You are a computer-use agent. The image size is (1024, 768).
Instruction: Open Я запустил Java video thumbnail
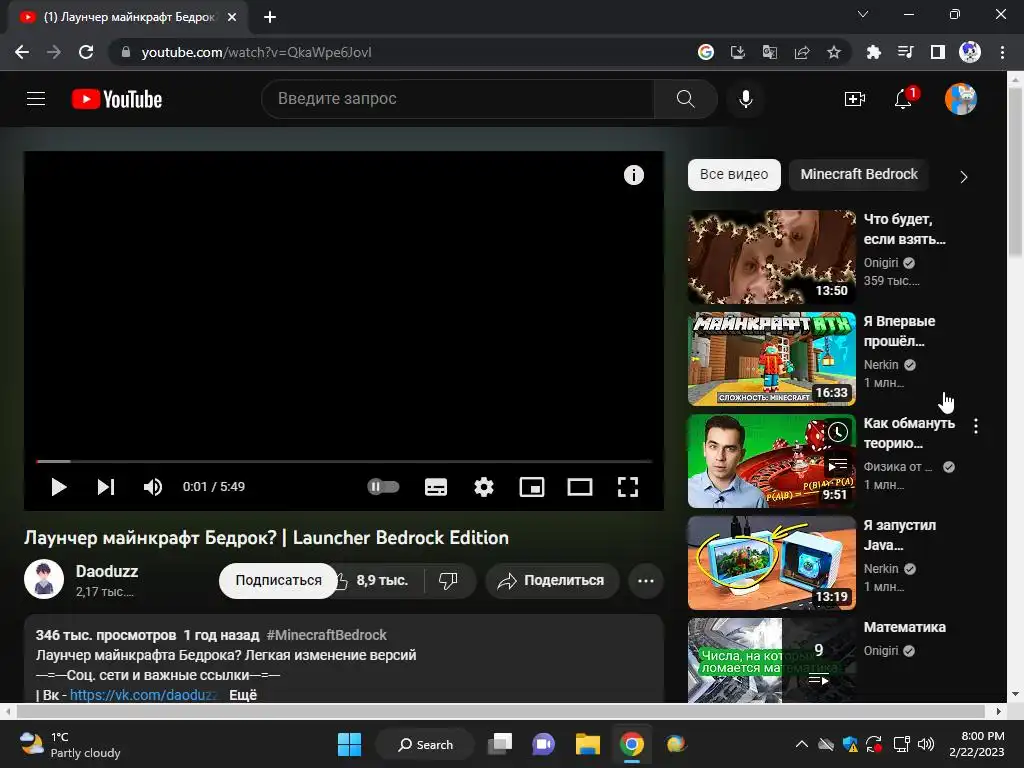pyautogui.click(x=772, y=563)
